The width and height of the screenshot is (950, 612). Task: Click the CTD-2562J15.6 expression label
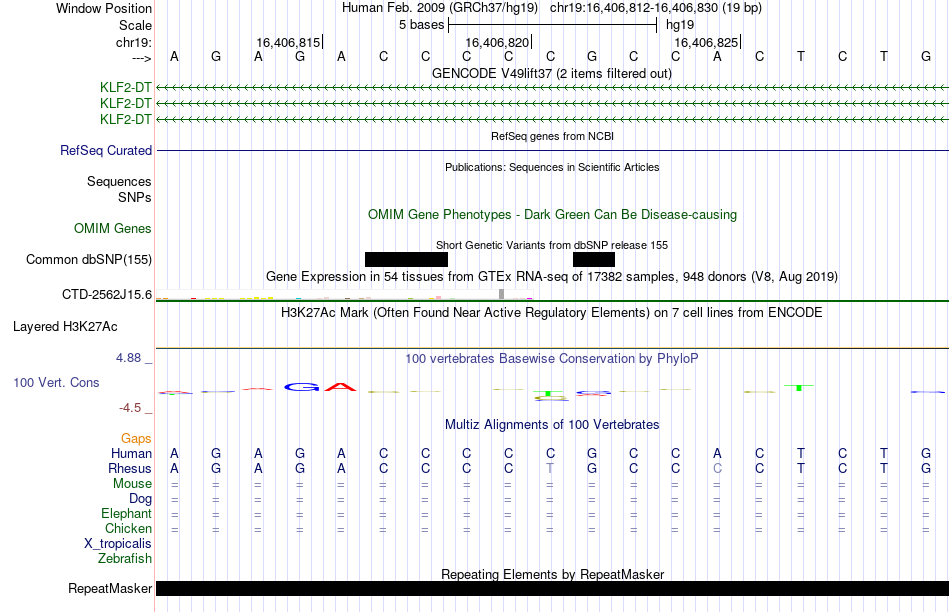click(x=107, y=294)
